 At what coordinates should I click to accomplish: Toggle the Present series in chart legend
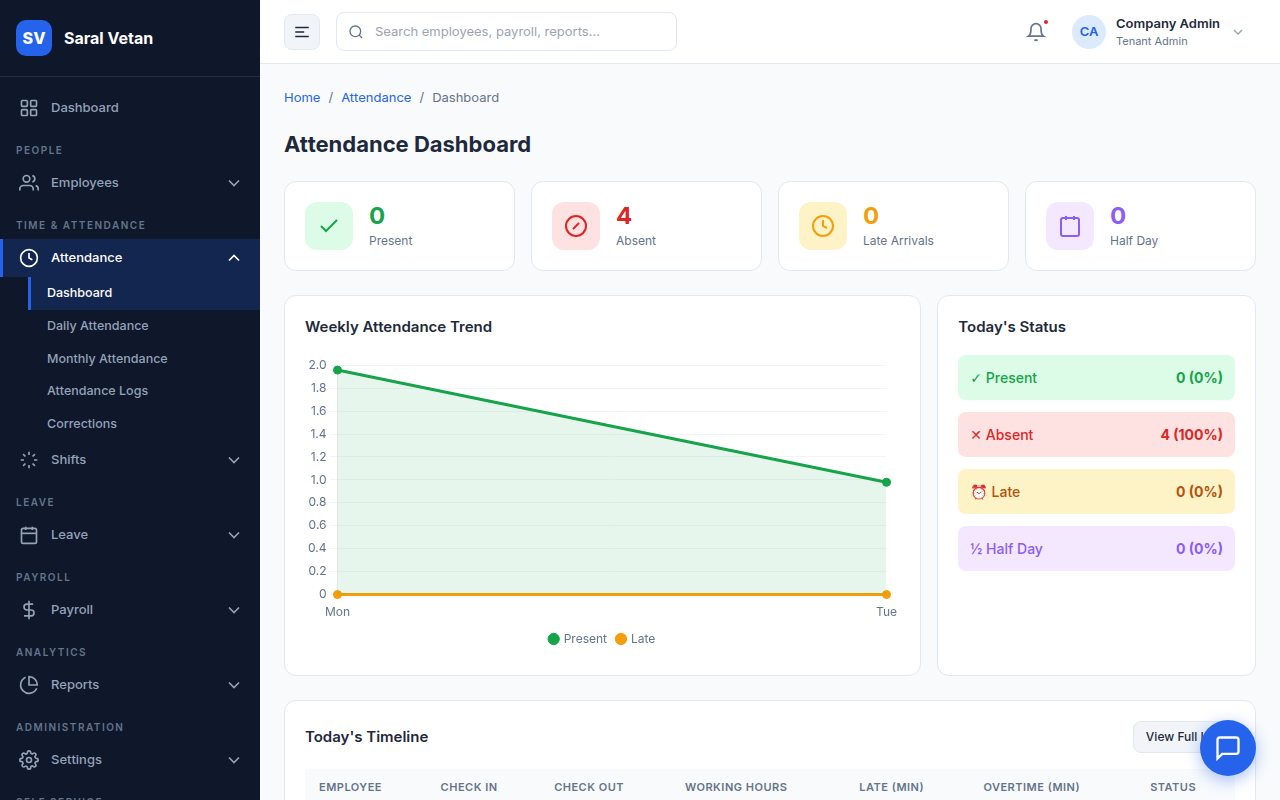(x=577, y=639)
